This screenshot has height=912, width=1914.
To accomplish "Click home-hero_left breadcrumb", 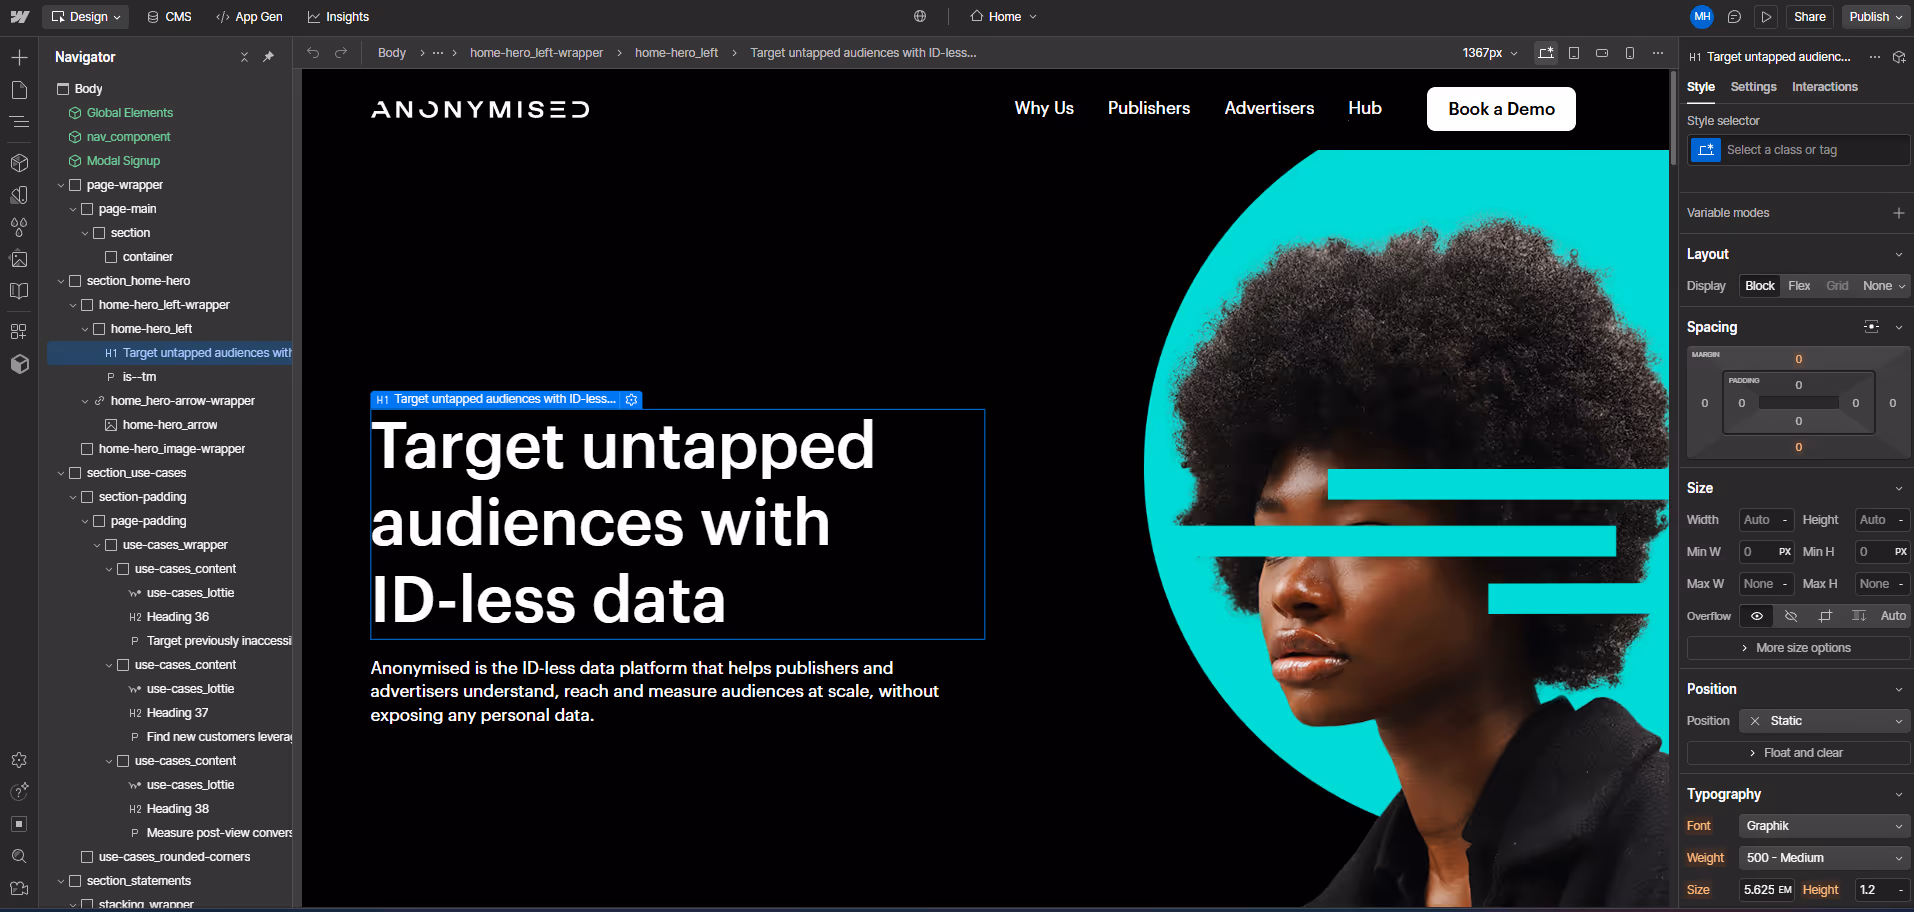I will (x=676, y=53).
